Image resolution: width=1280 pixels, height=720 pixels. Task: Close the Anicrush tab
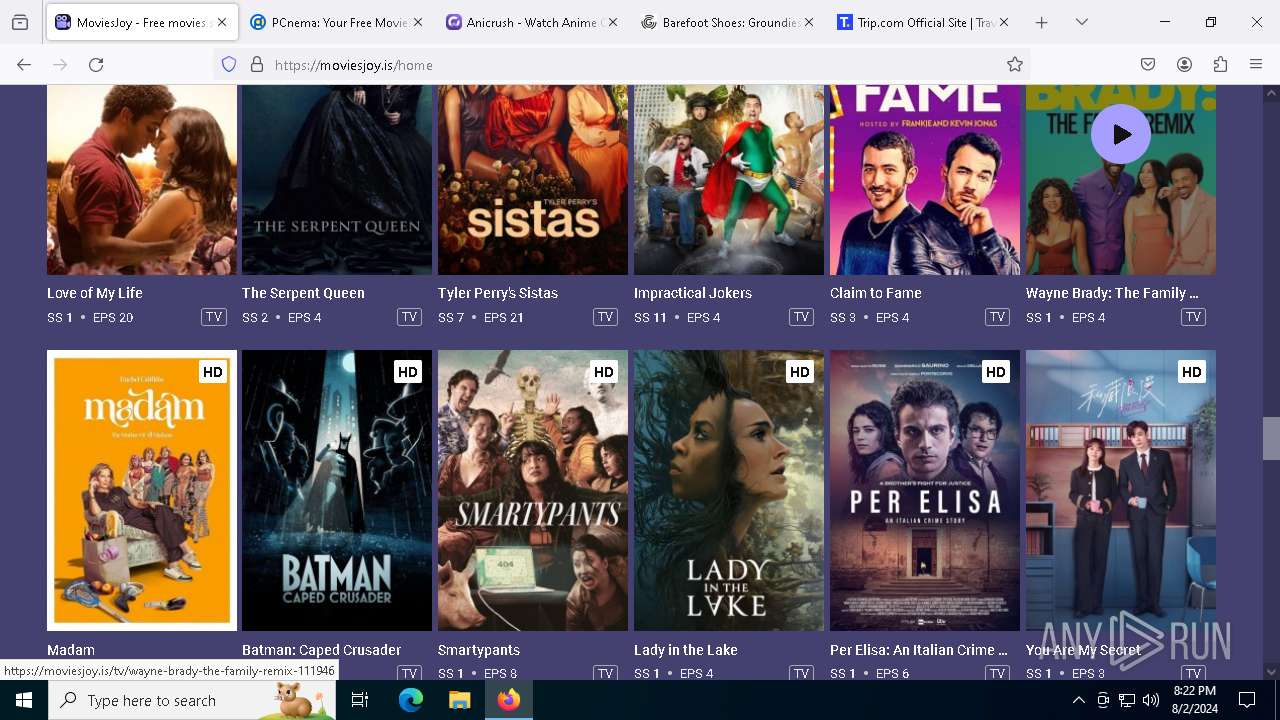tap(612, 22)
